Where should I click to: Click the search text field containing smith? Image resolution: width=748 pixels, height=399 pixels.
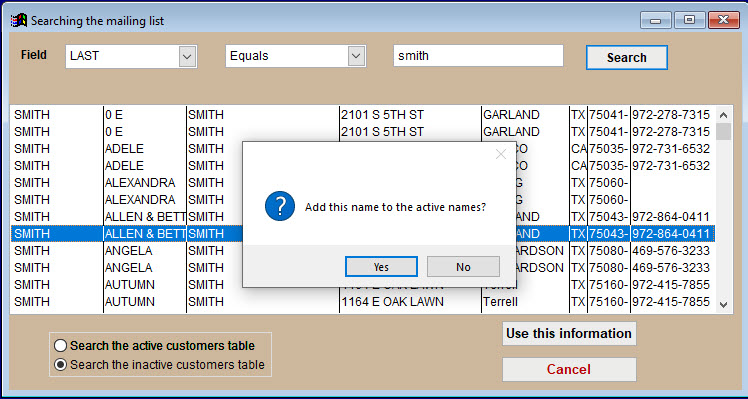478,56
